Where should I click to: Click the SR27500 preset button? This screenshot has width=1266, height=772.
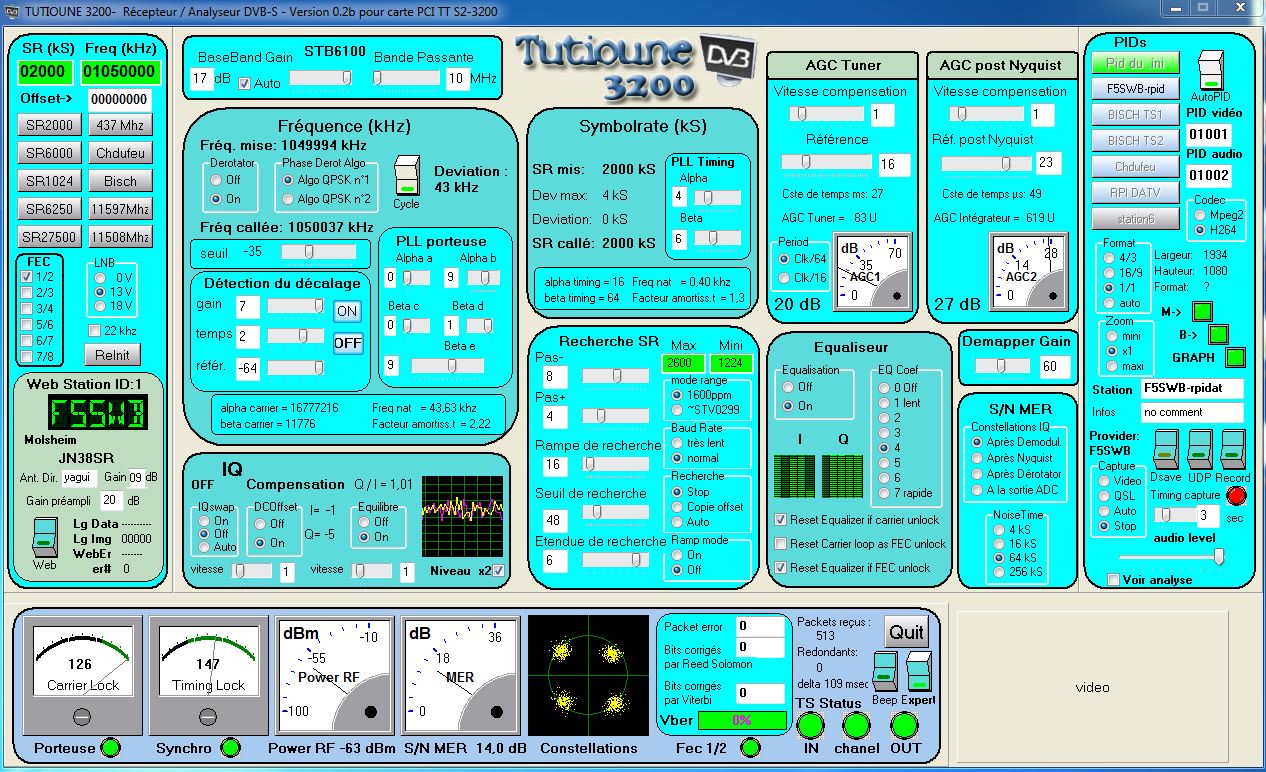click(x=49, y=237)
